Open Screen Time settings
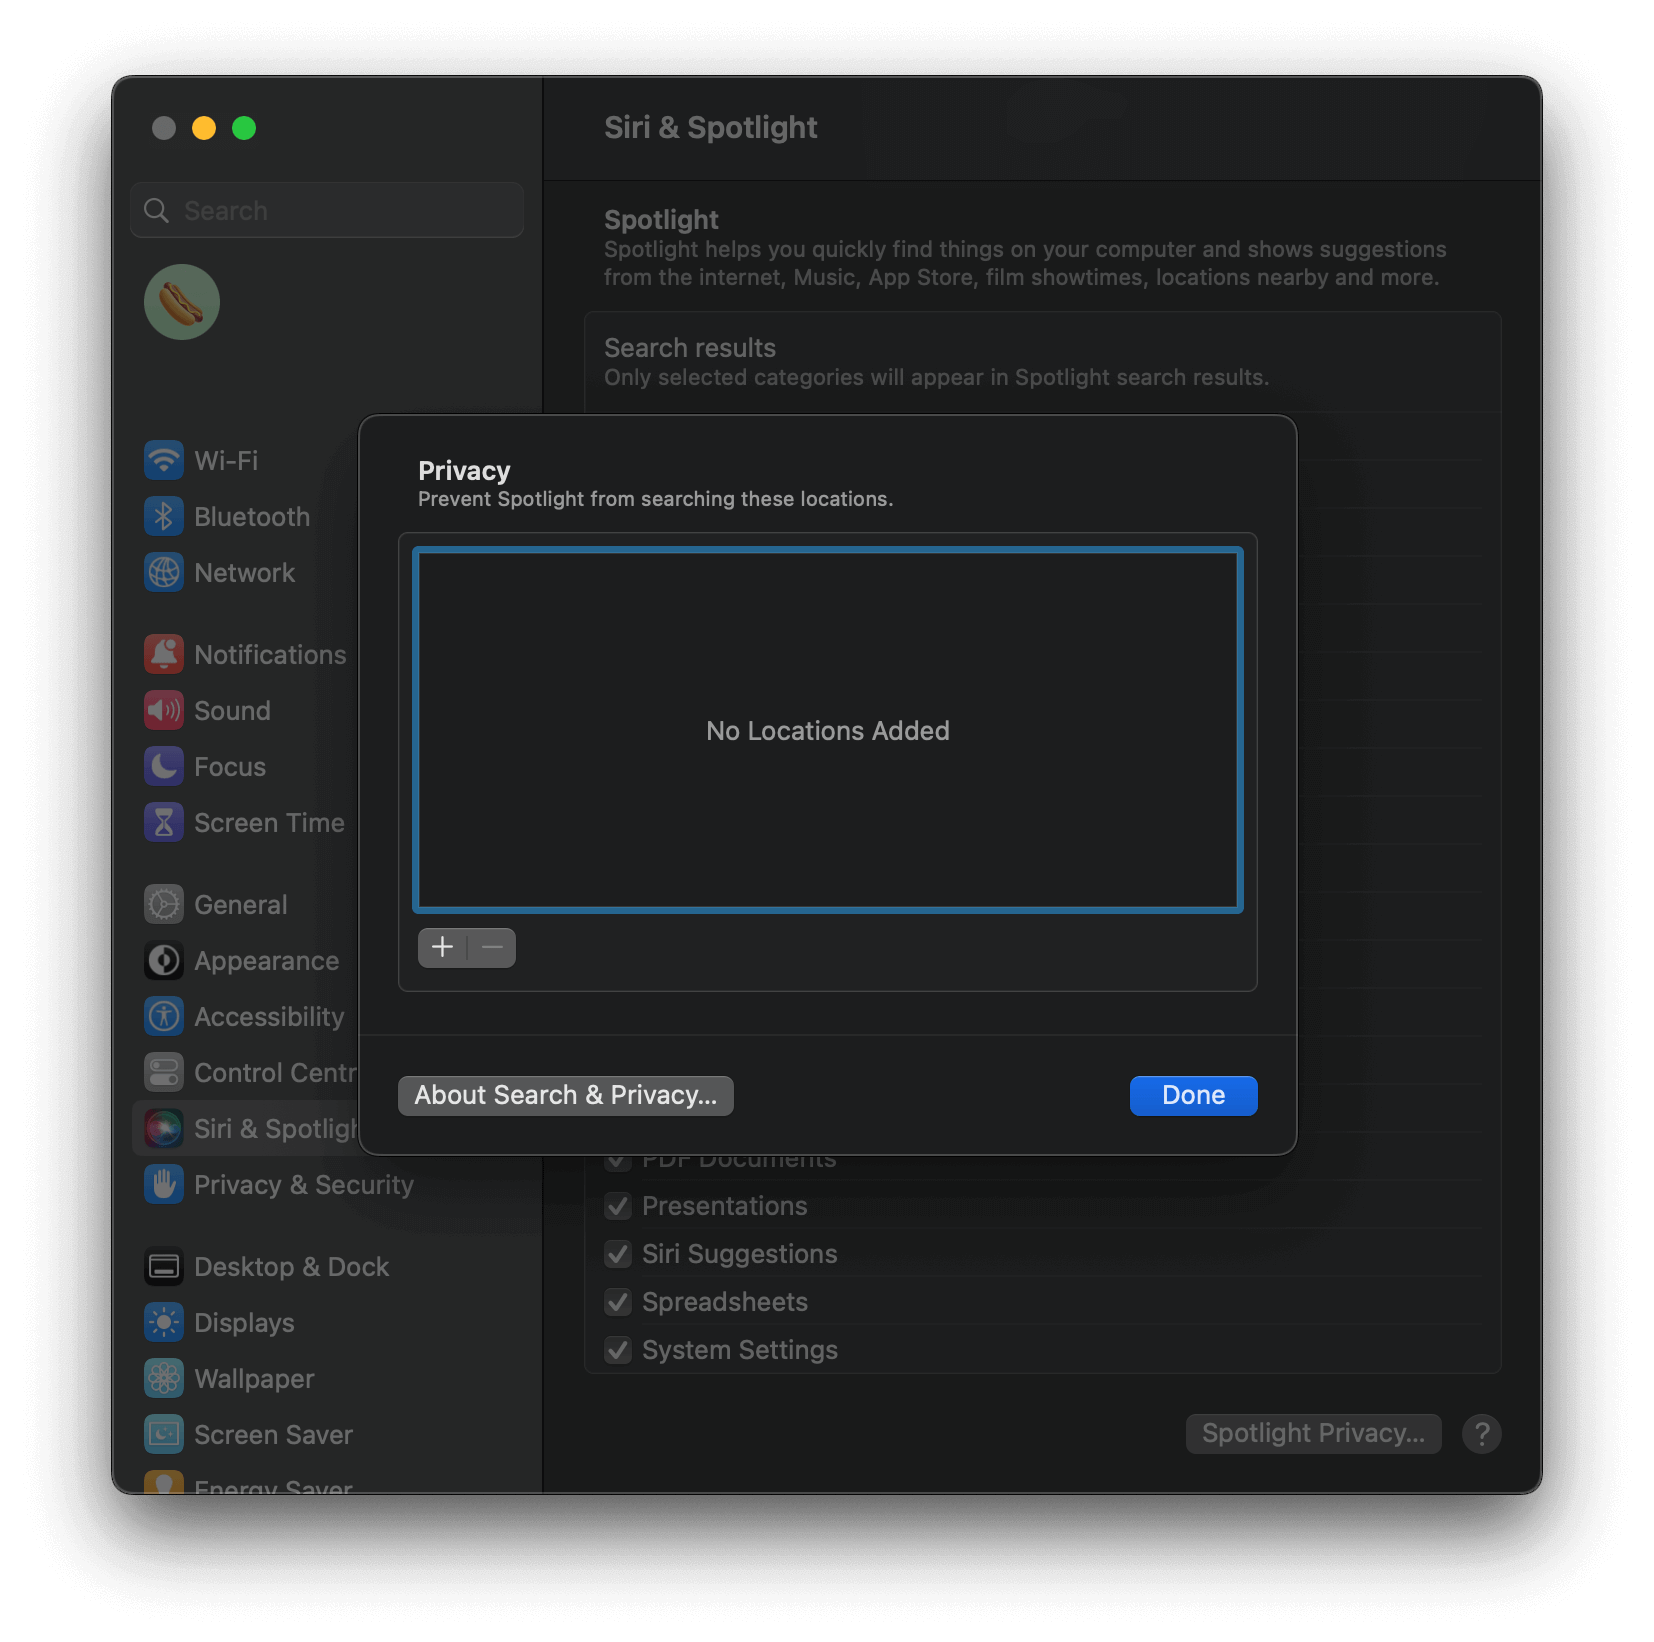The width and height of the screenshot is (1654, 1642). coord(268,822)
